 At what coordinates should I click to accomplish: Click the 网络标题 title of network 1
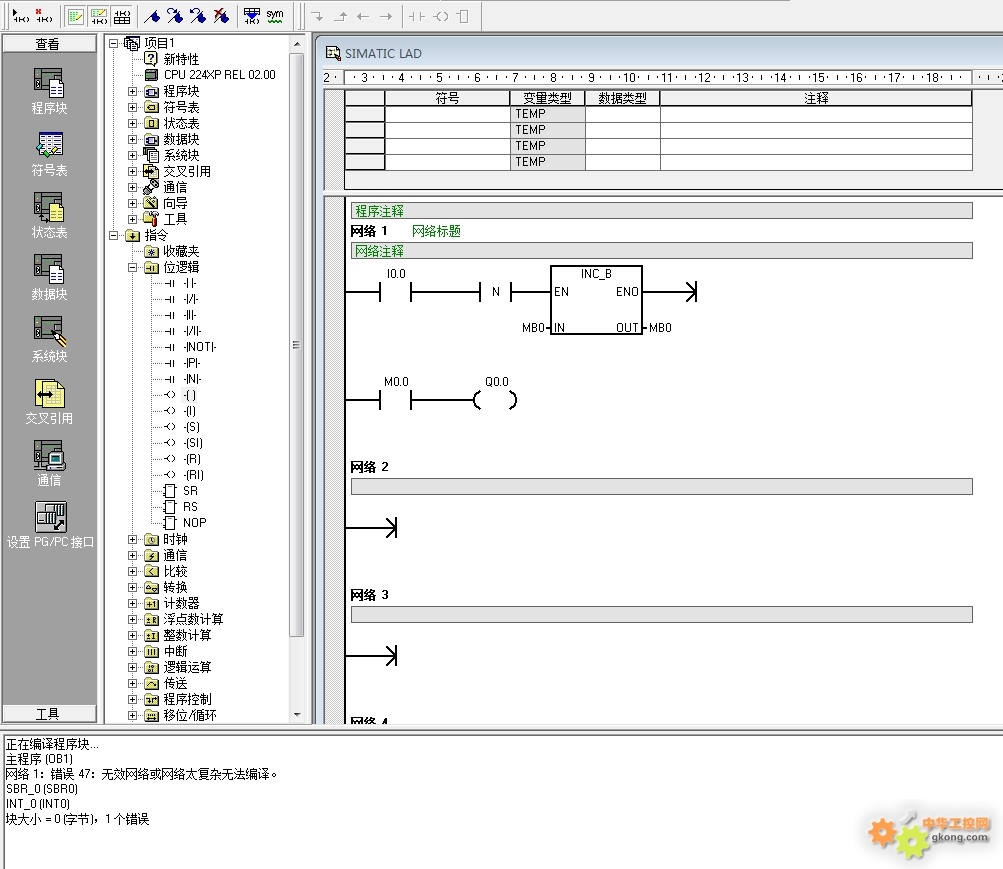click(x=436, y=231)
